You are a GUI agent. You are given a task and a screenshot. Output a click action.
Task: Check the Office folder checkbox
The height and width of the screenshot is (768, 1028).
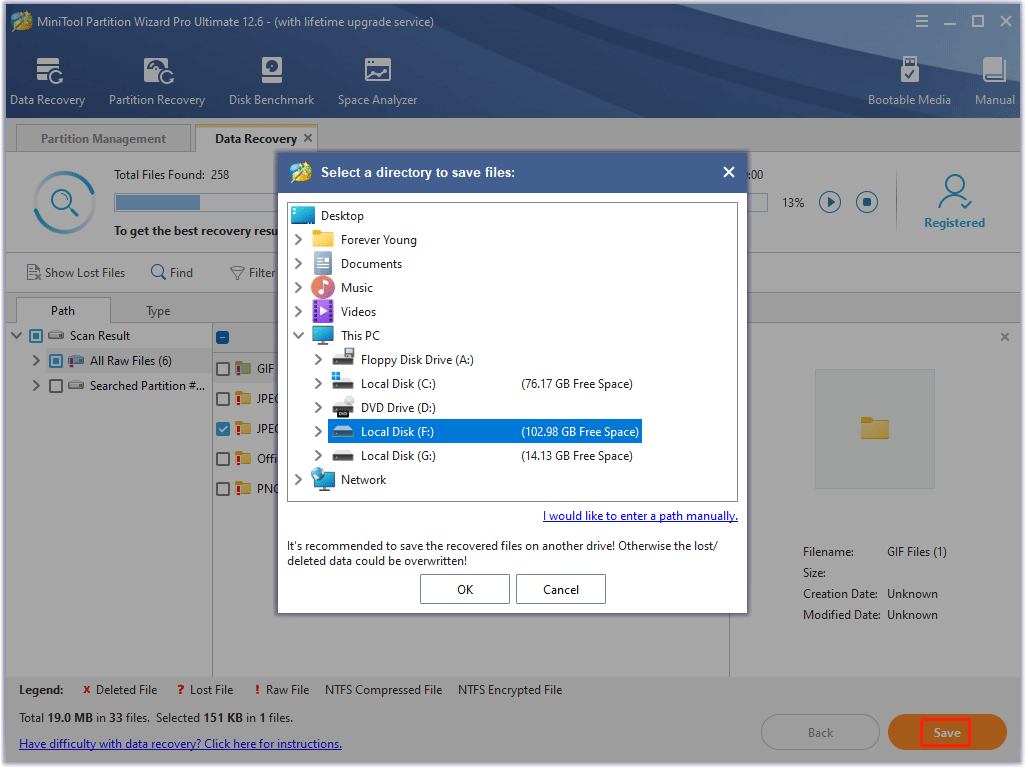[223, 459]
